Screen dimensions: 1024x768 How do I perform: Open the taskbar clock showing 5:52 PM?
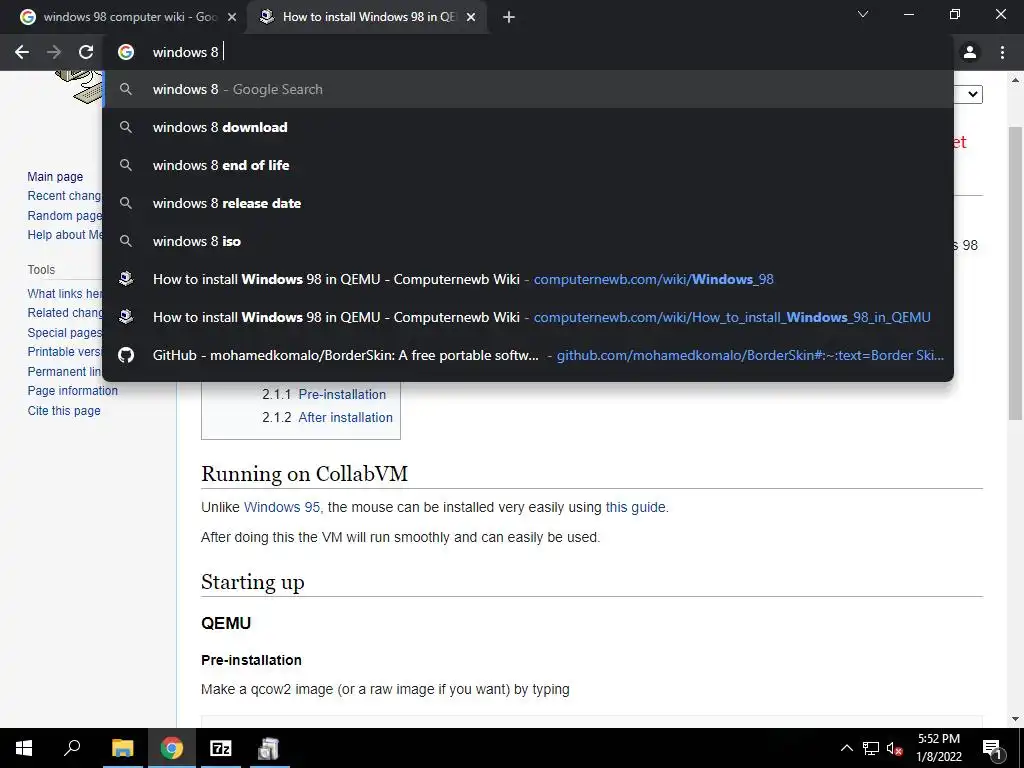coord(938,748)
